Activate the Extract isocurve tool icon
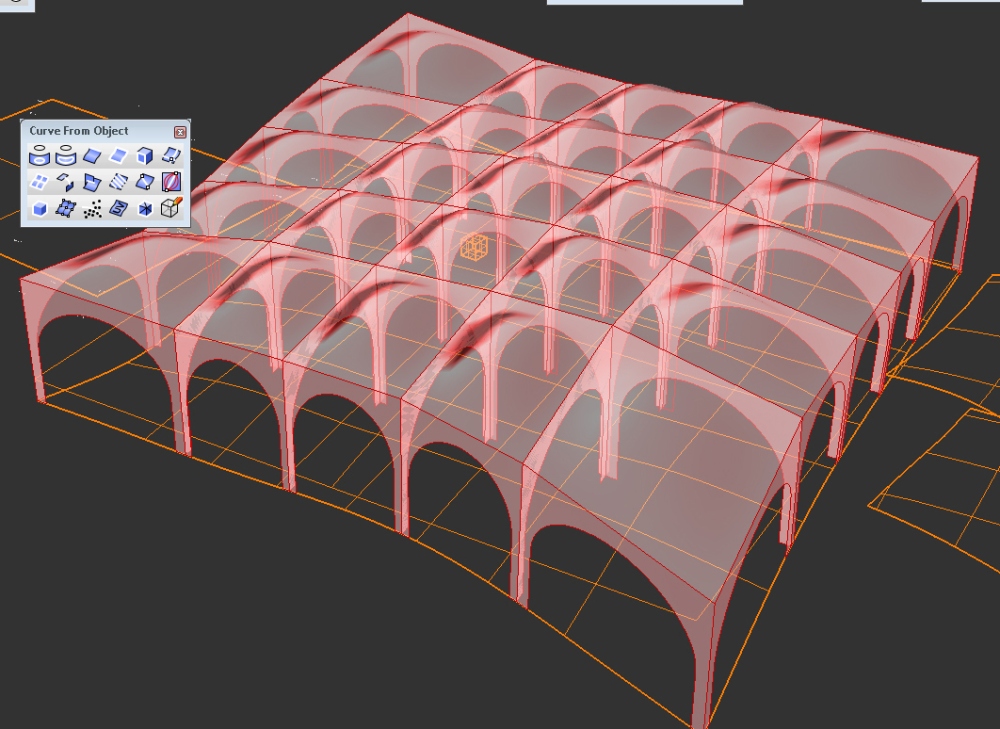This screenshot has height=729, width=1000. pos(171,156)
